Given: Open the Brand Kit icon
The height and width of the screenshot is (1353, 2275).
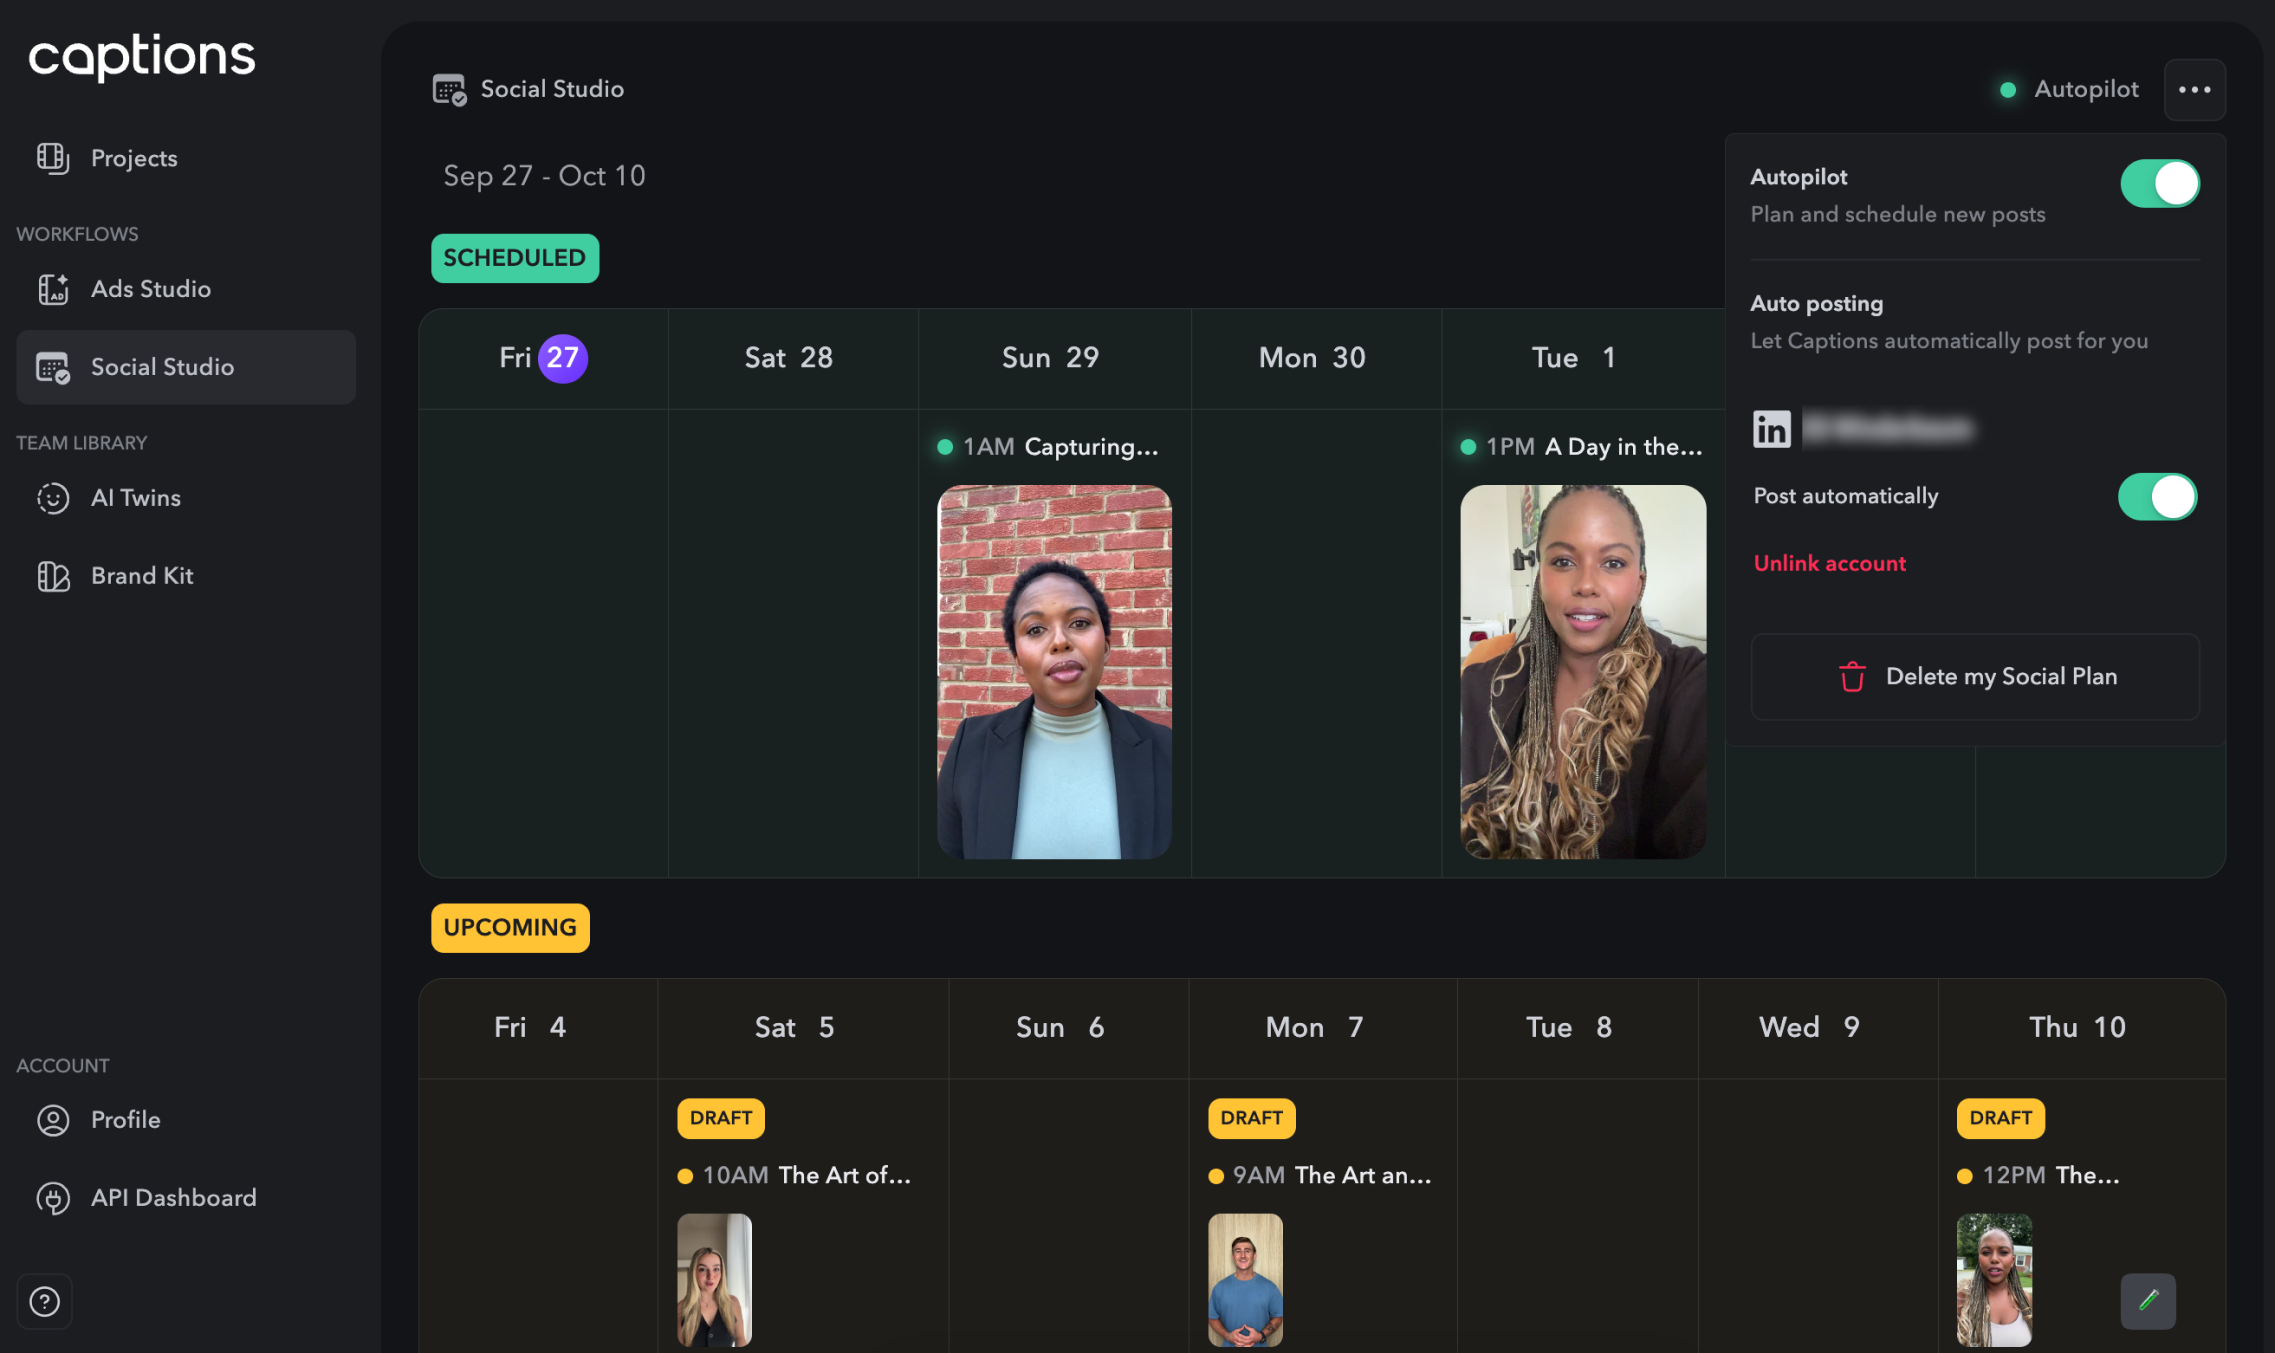Looking at the screenshot, I should [53, 576].
